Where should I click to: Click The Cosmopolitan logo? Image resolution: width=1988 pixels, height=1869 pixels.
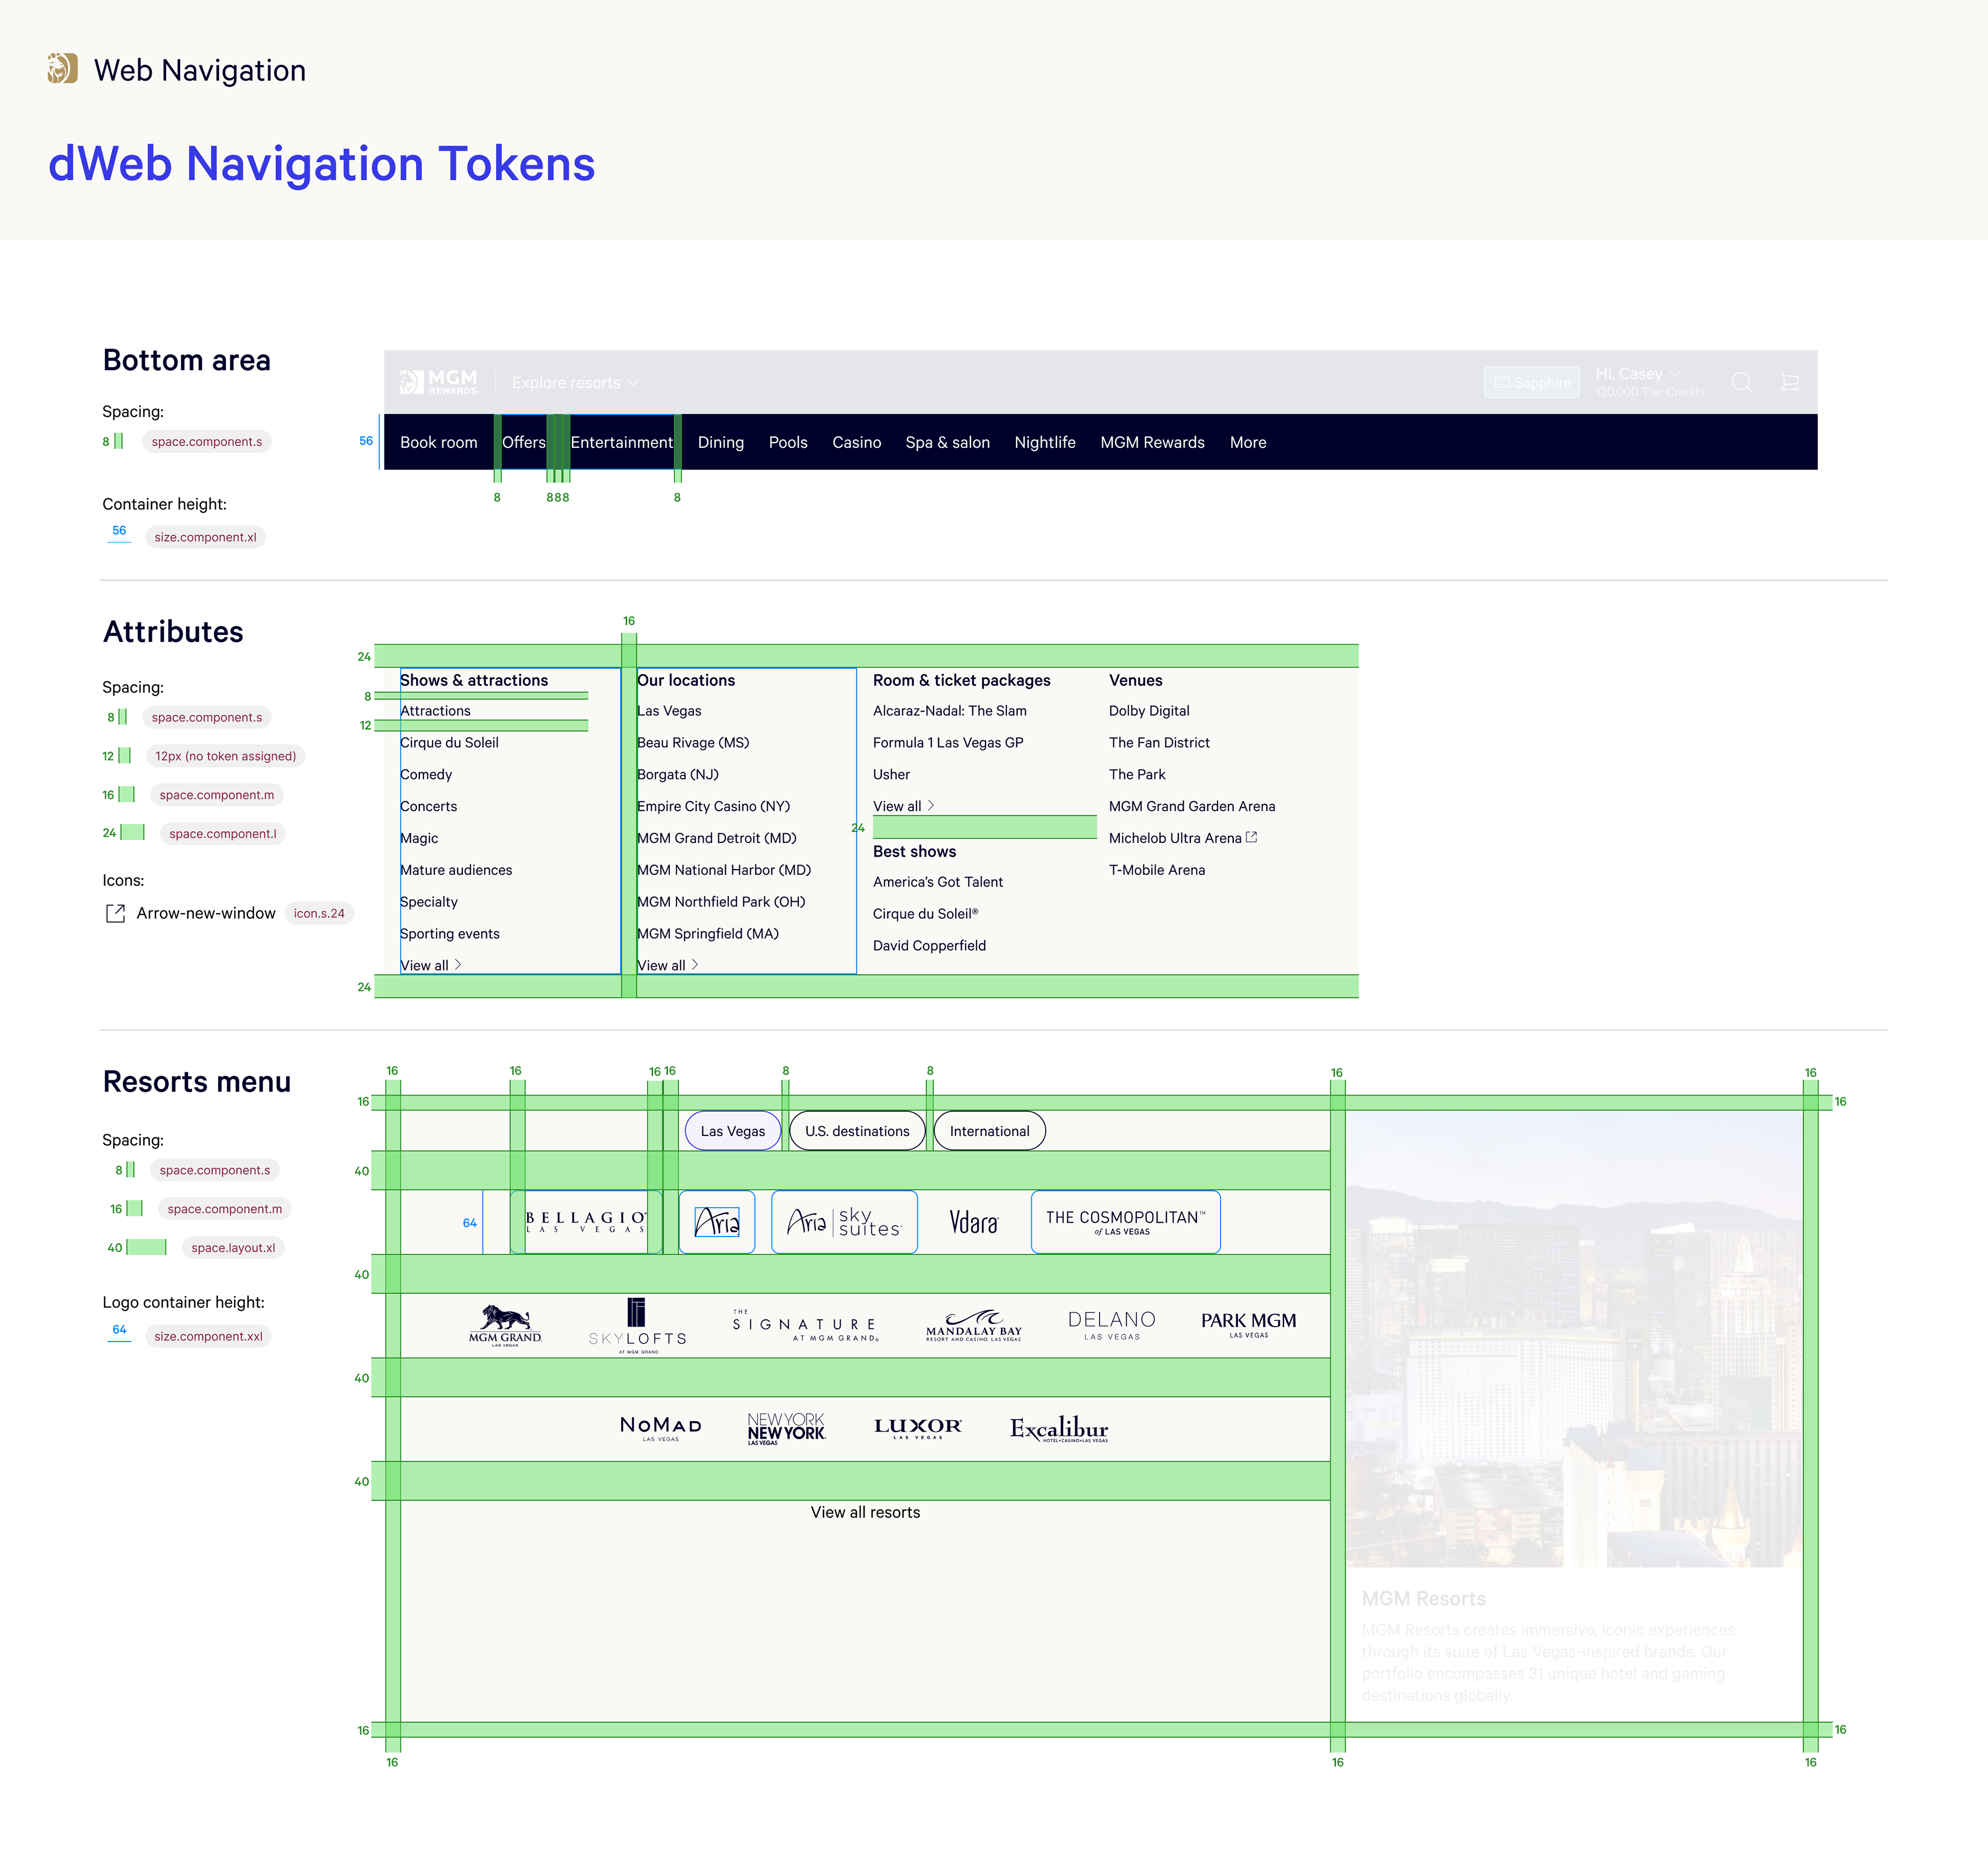[x=1125, y=1222]
